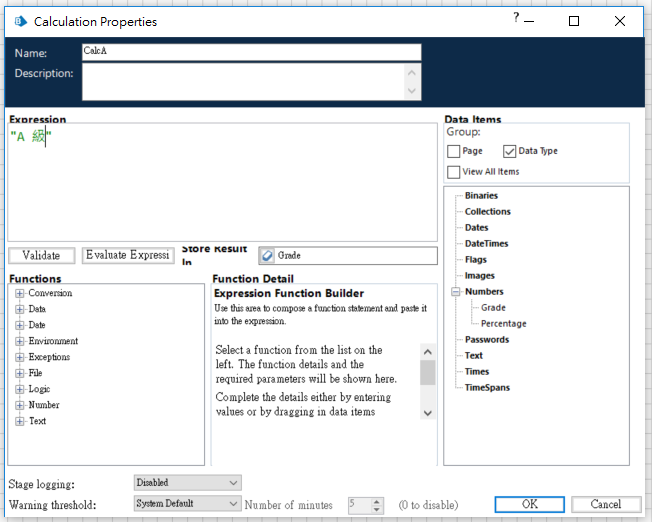Open the Warning threshold dropdown
Image resolution: width=652 pixels, height=522 pixels.
[188, 503]
